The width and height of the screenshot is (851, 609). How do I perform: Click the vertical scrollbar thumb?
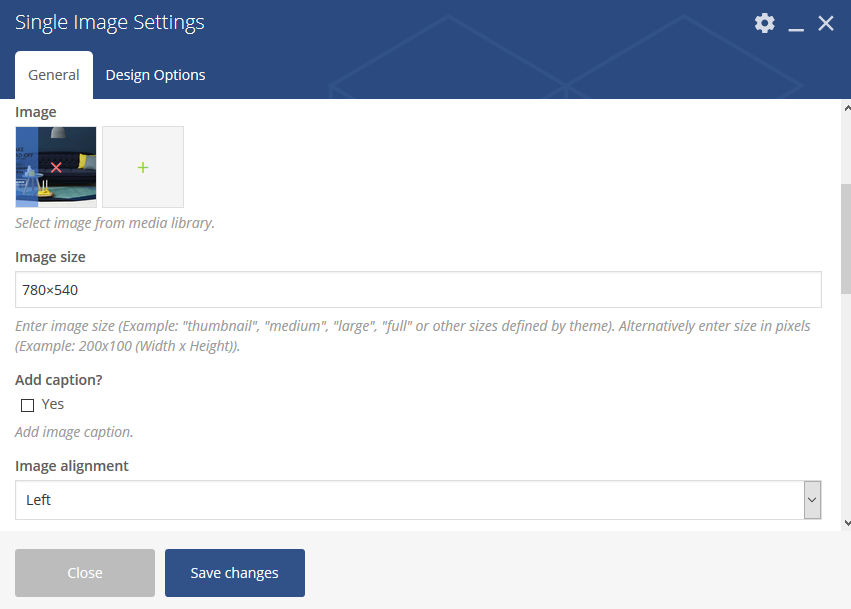846,239
